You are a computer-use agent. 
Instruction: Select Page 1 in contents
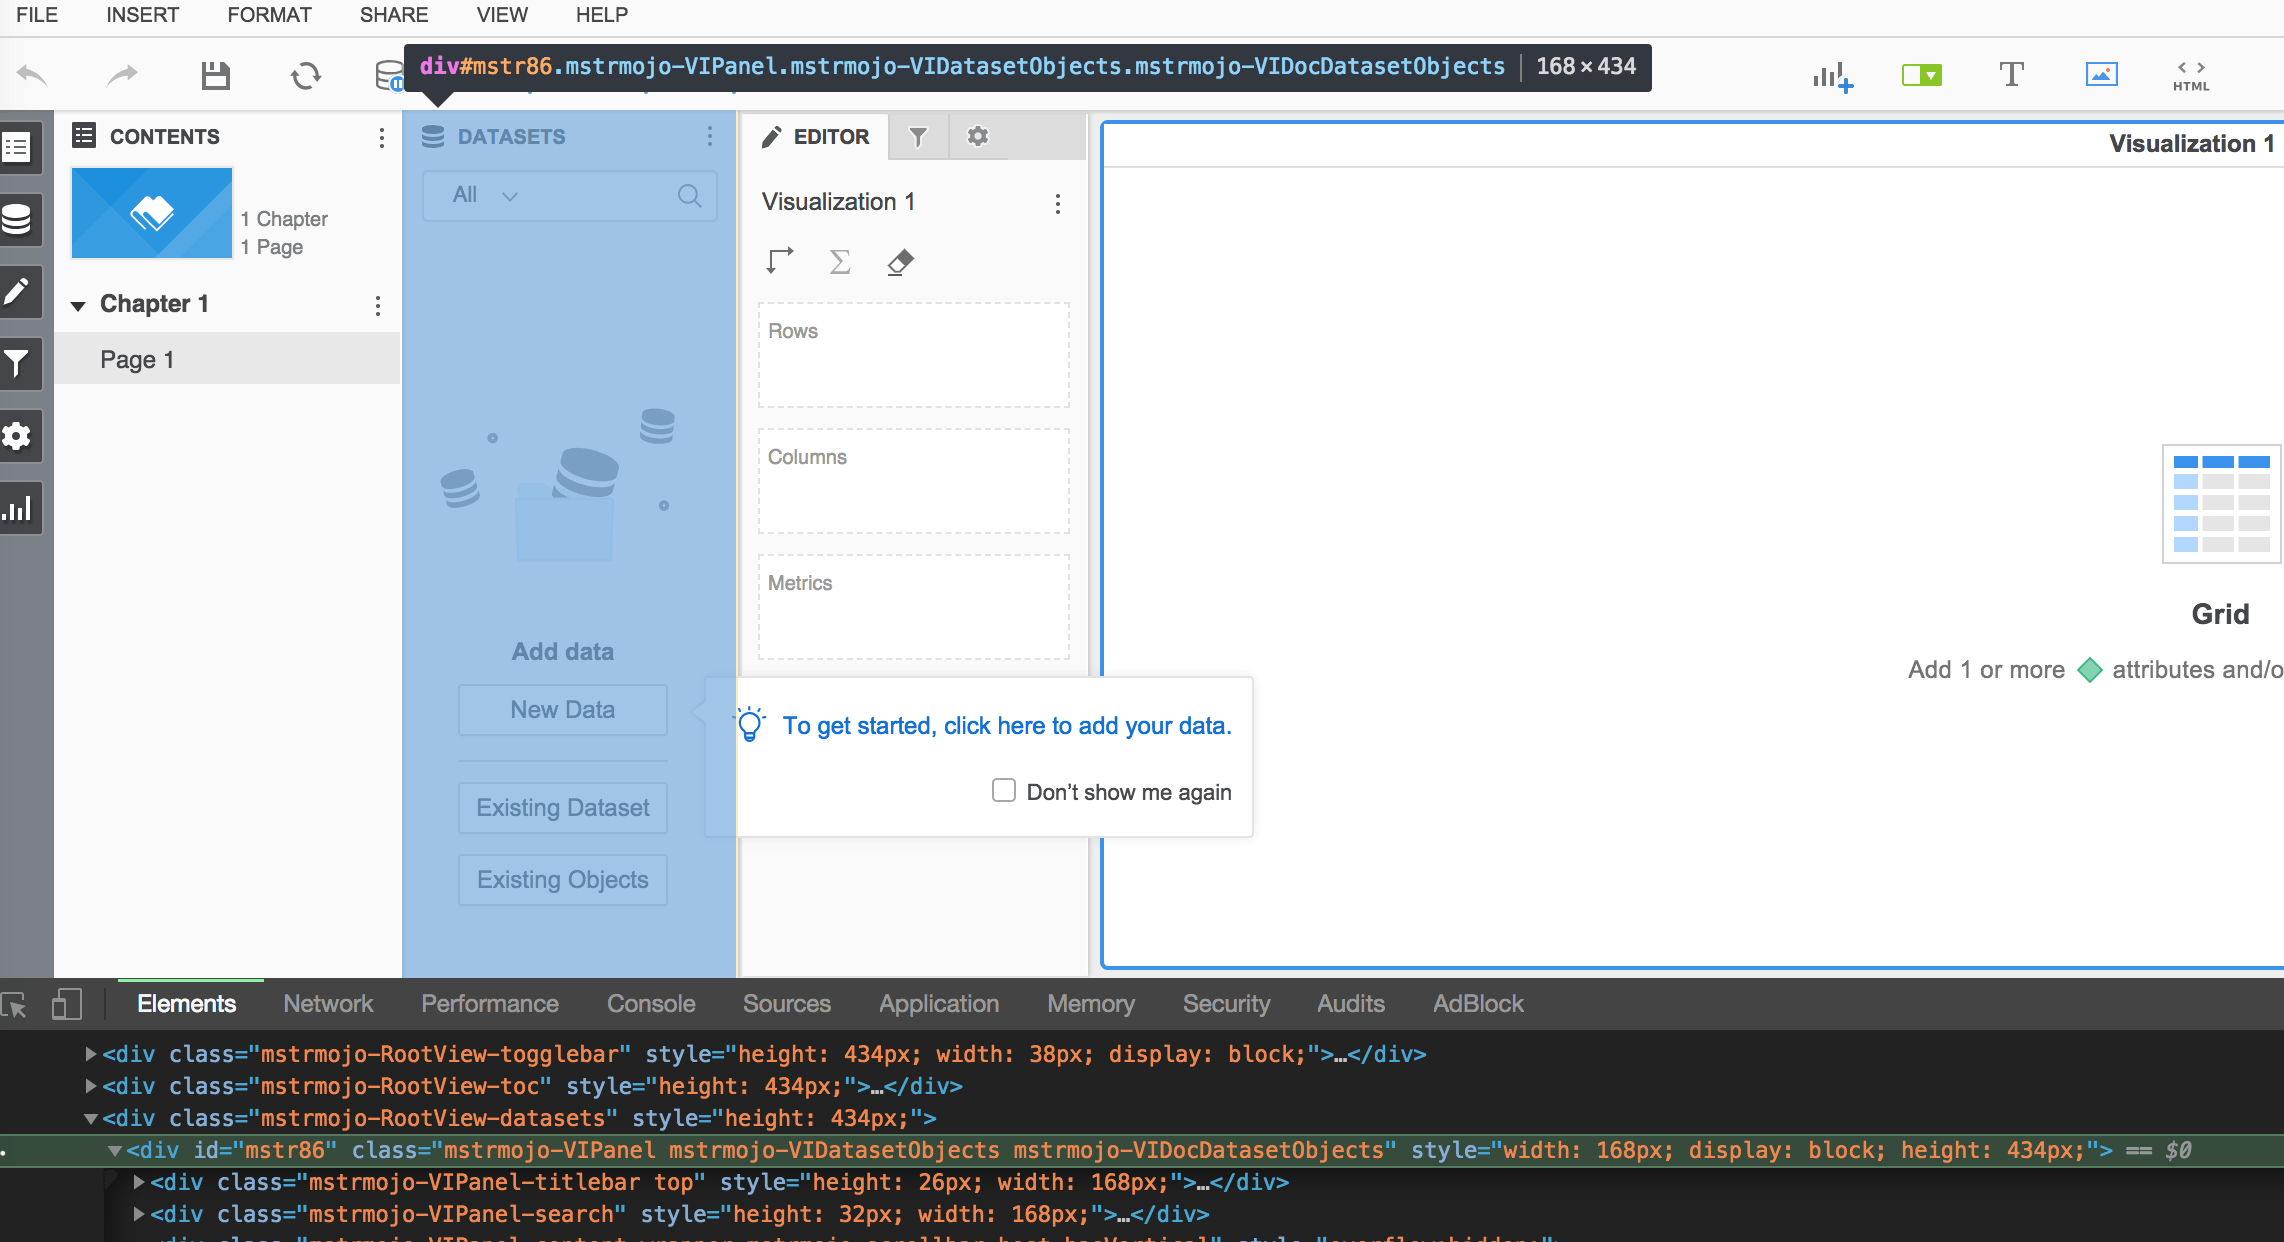tap(137, 360)
